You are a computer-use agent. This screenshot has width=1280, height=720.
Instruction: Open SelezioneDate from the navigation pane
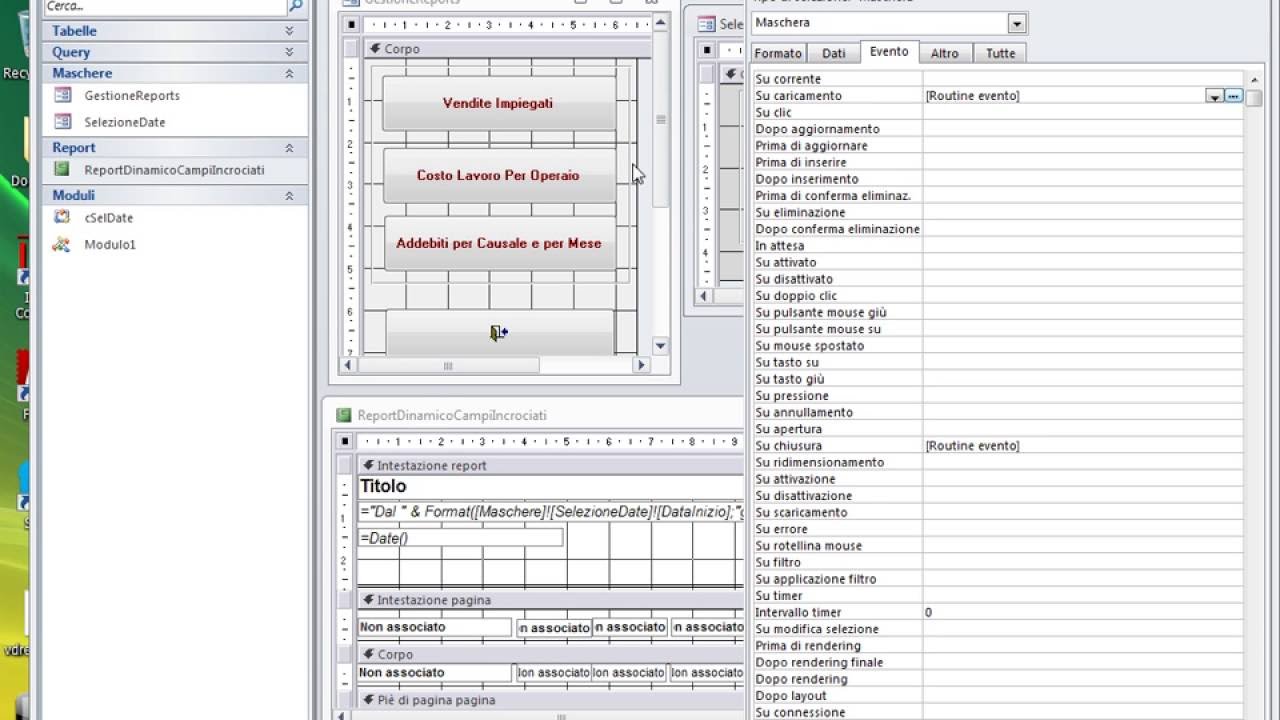[125, 122]
